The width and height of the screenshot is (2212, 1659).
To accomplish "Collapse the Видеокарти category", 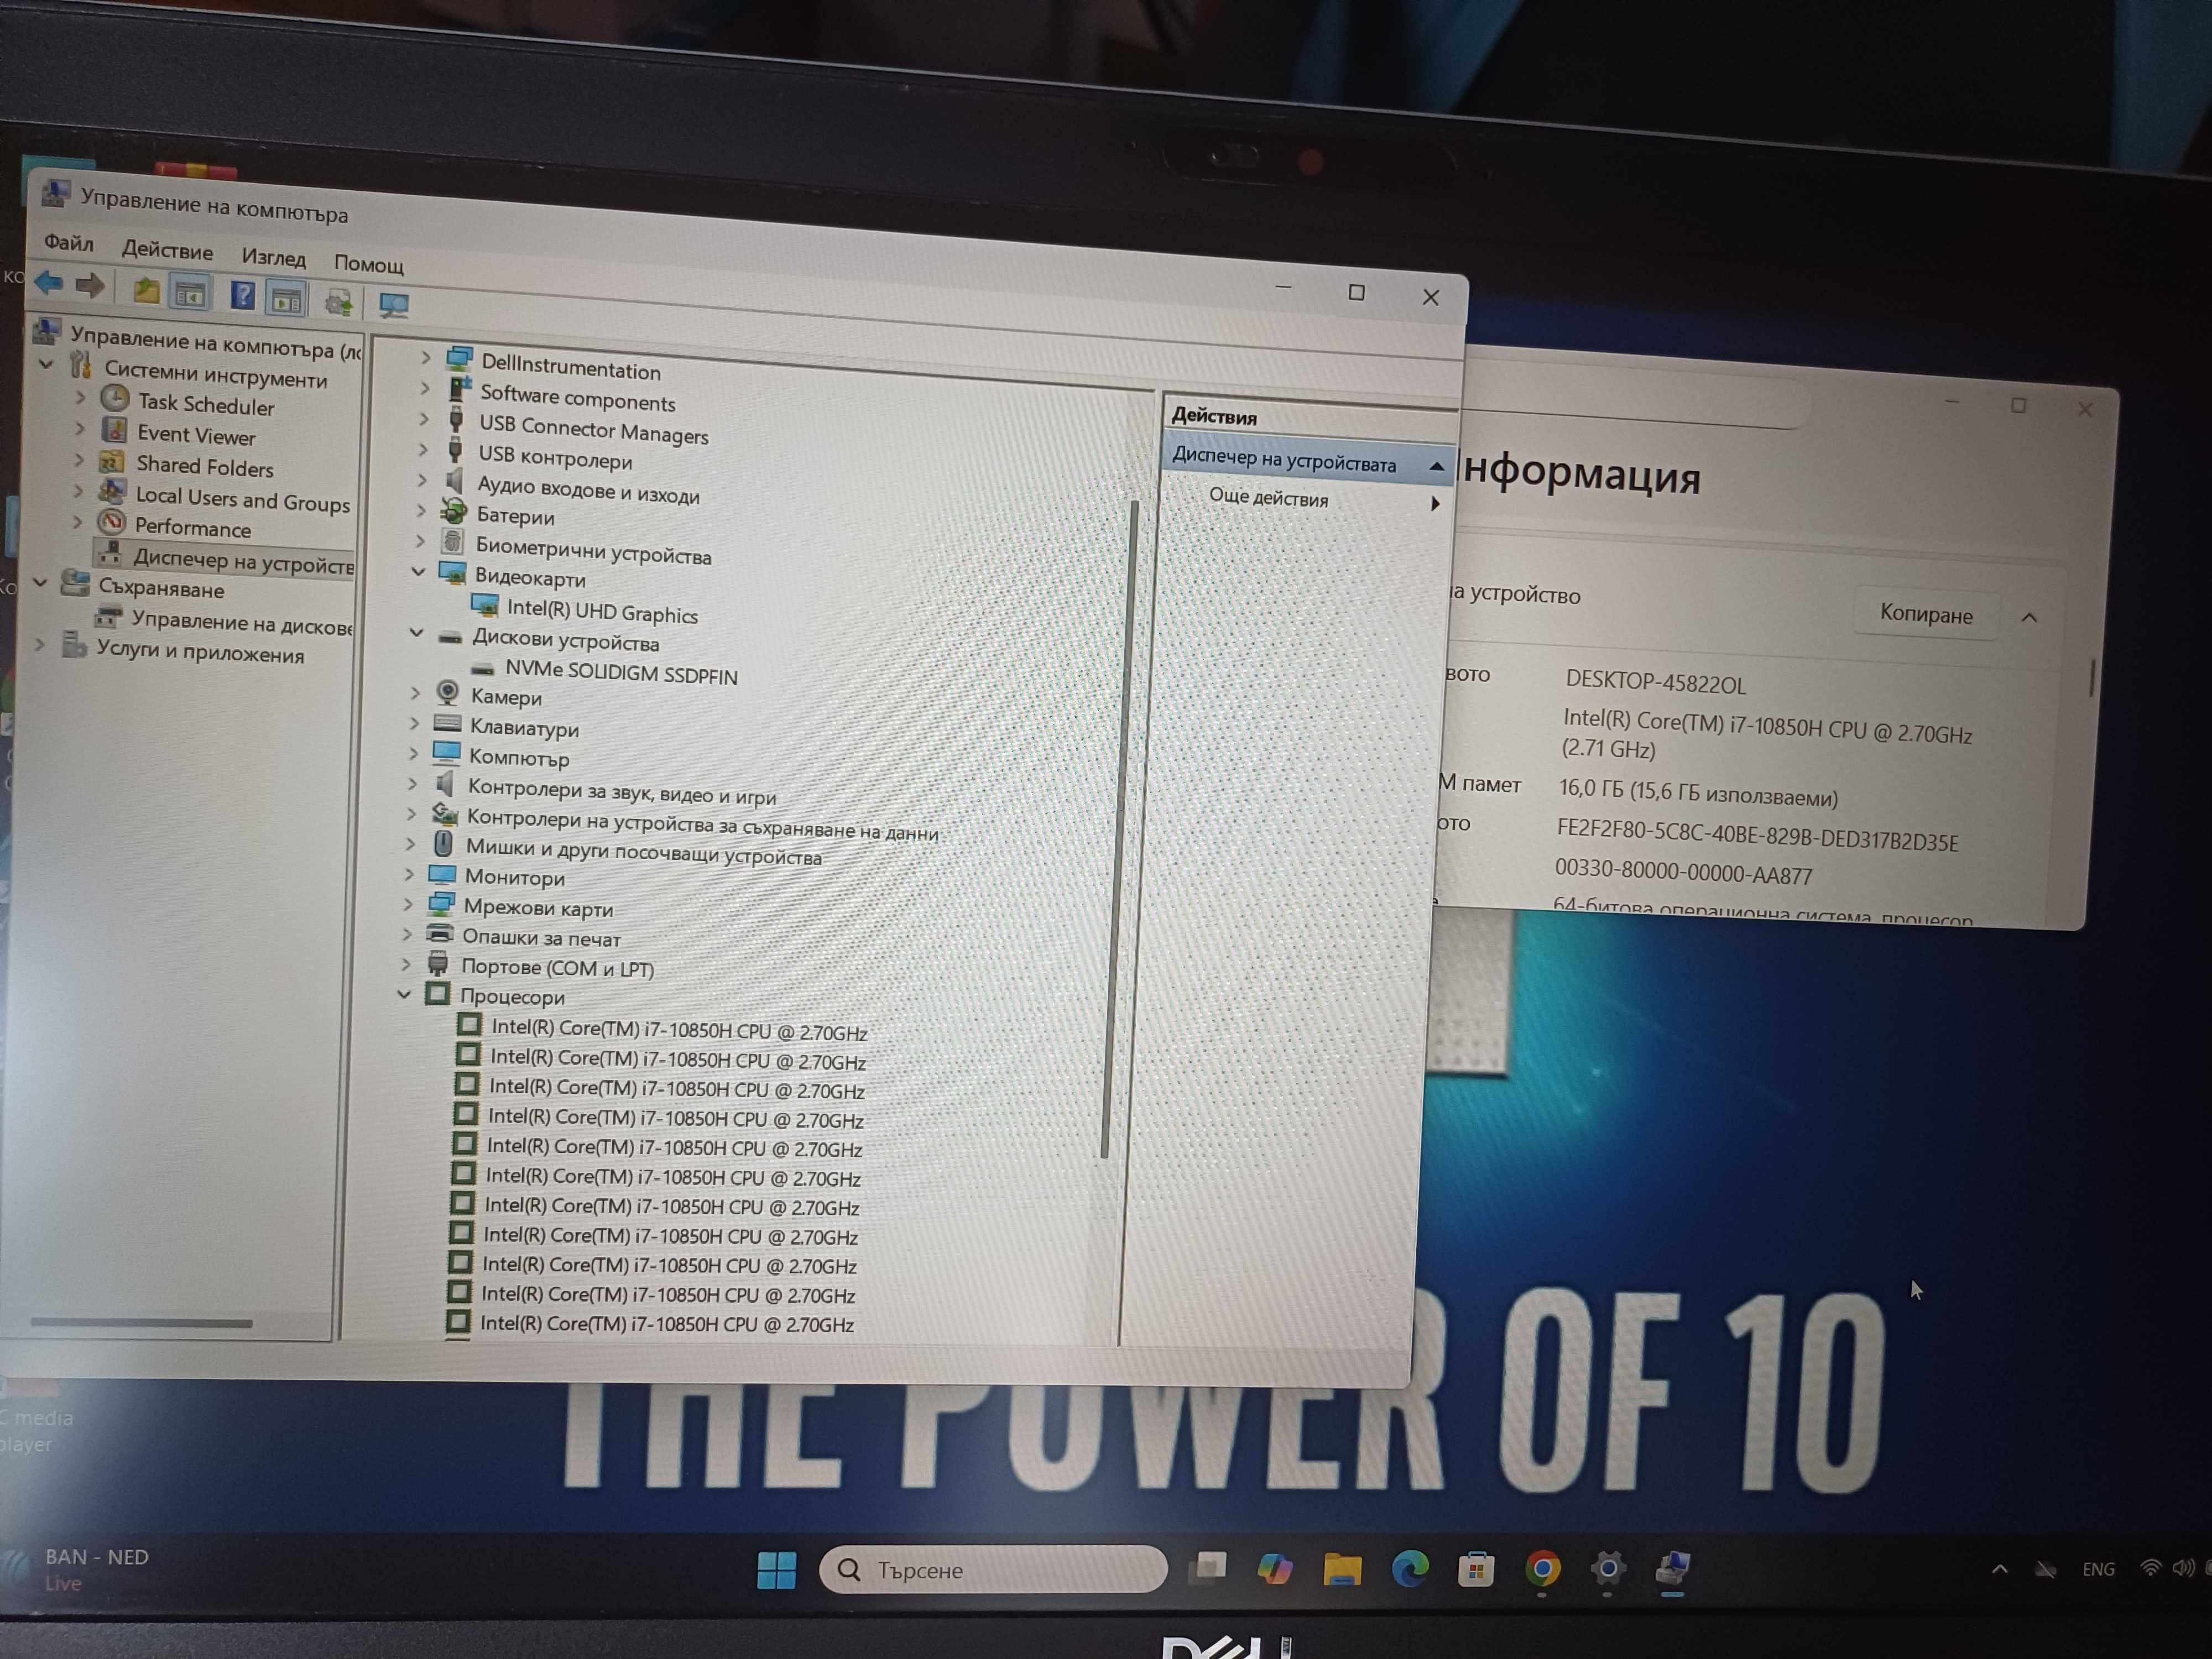I will pyautogui.click(x=418, y=572).
